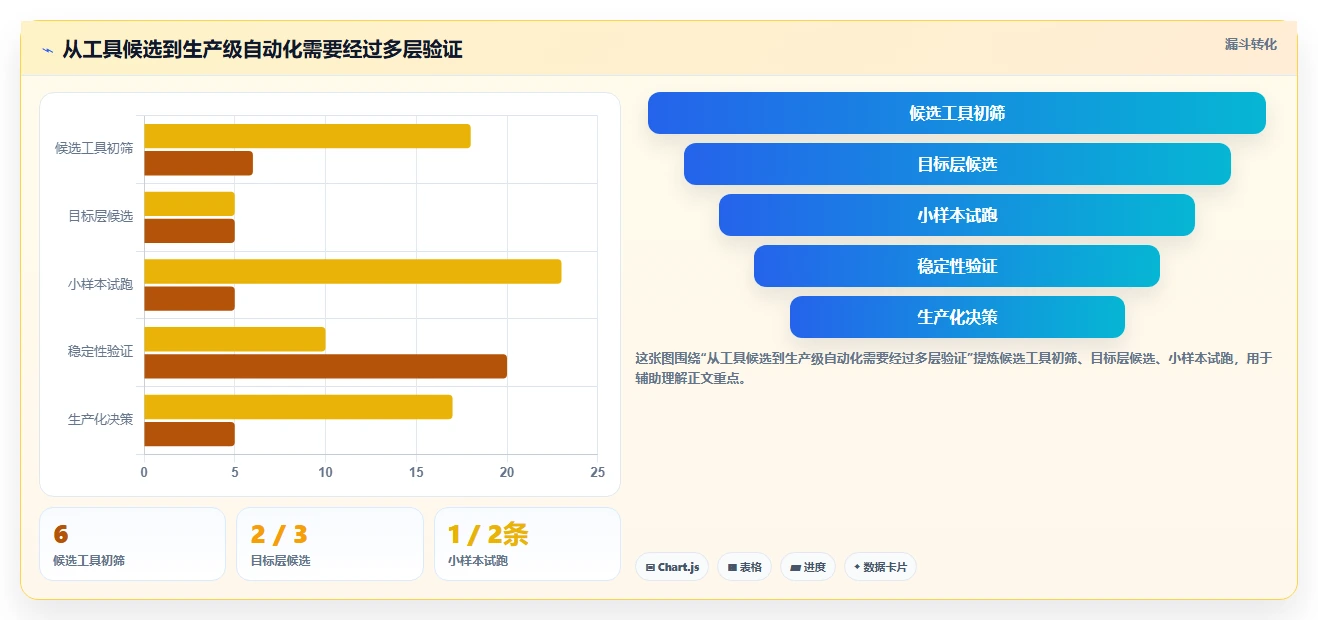This screenshot has width=1318, height=620.
Task: Select the 稳定性验证 funnel stage
Action: click(x=957, y=266)
